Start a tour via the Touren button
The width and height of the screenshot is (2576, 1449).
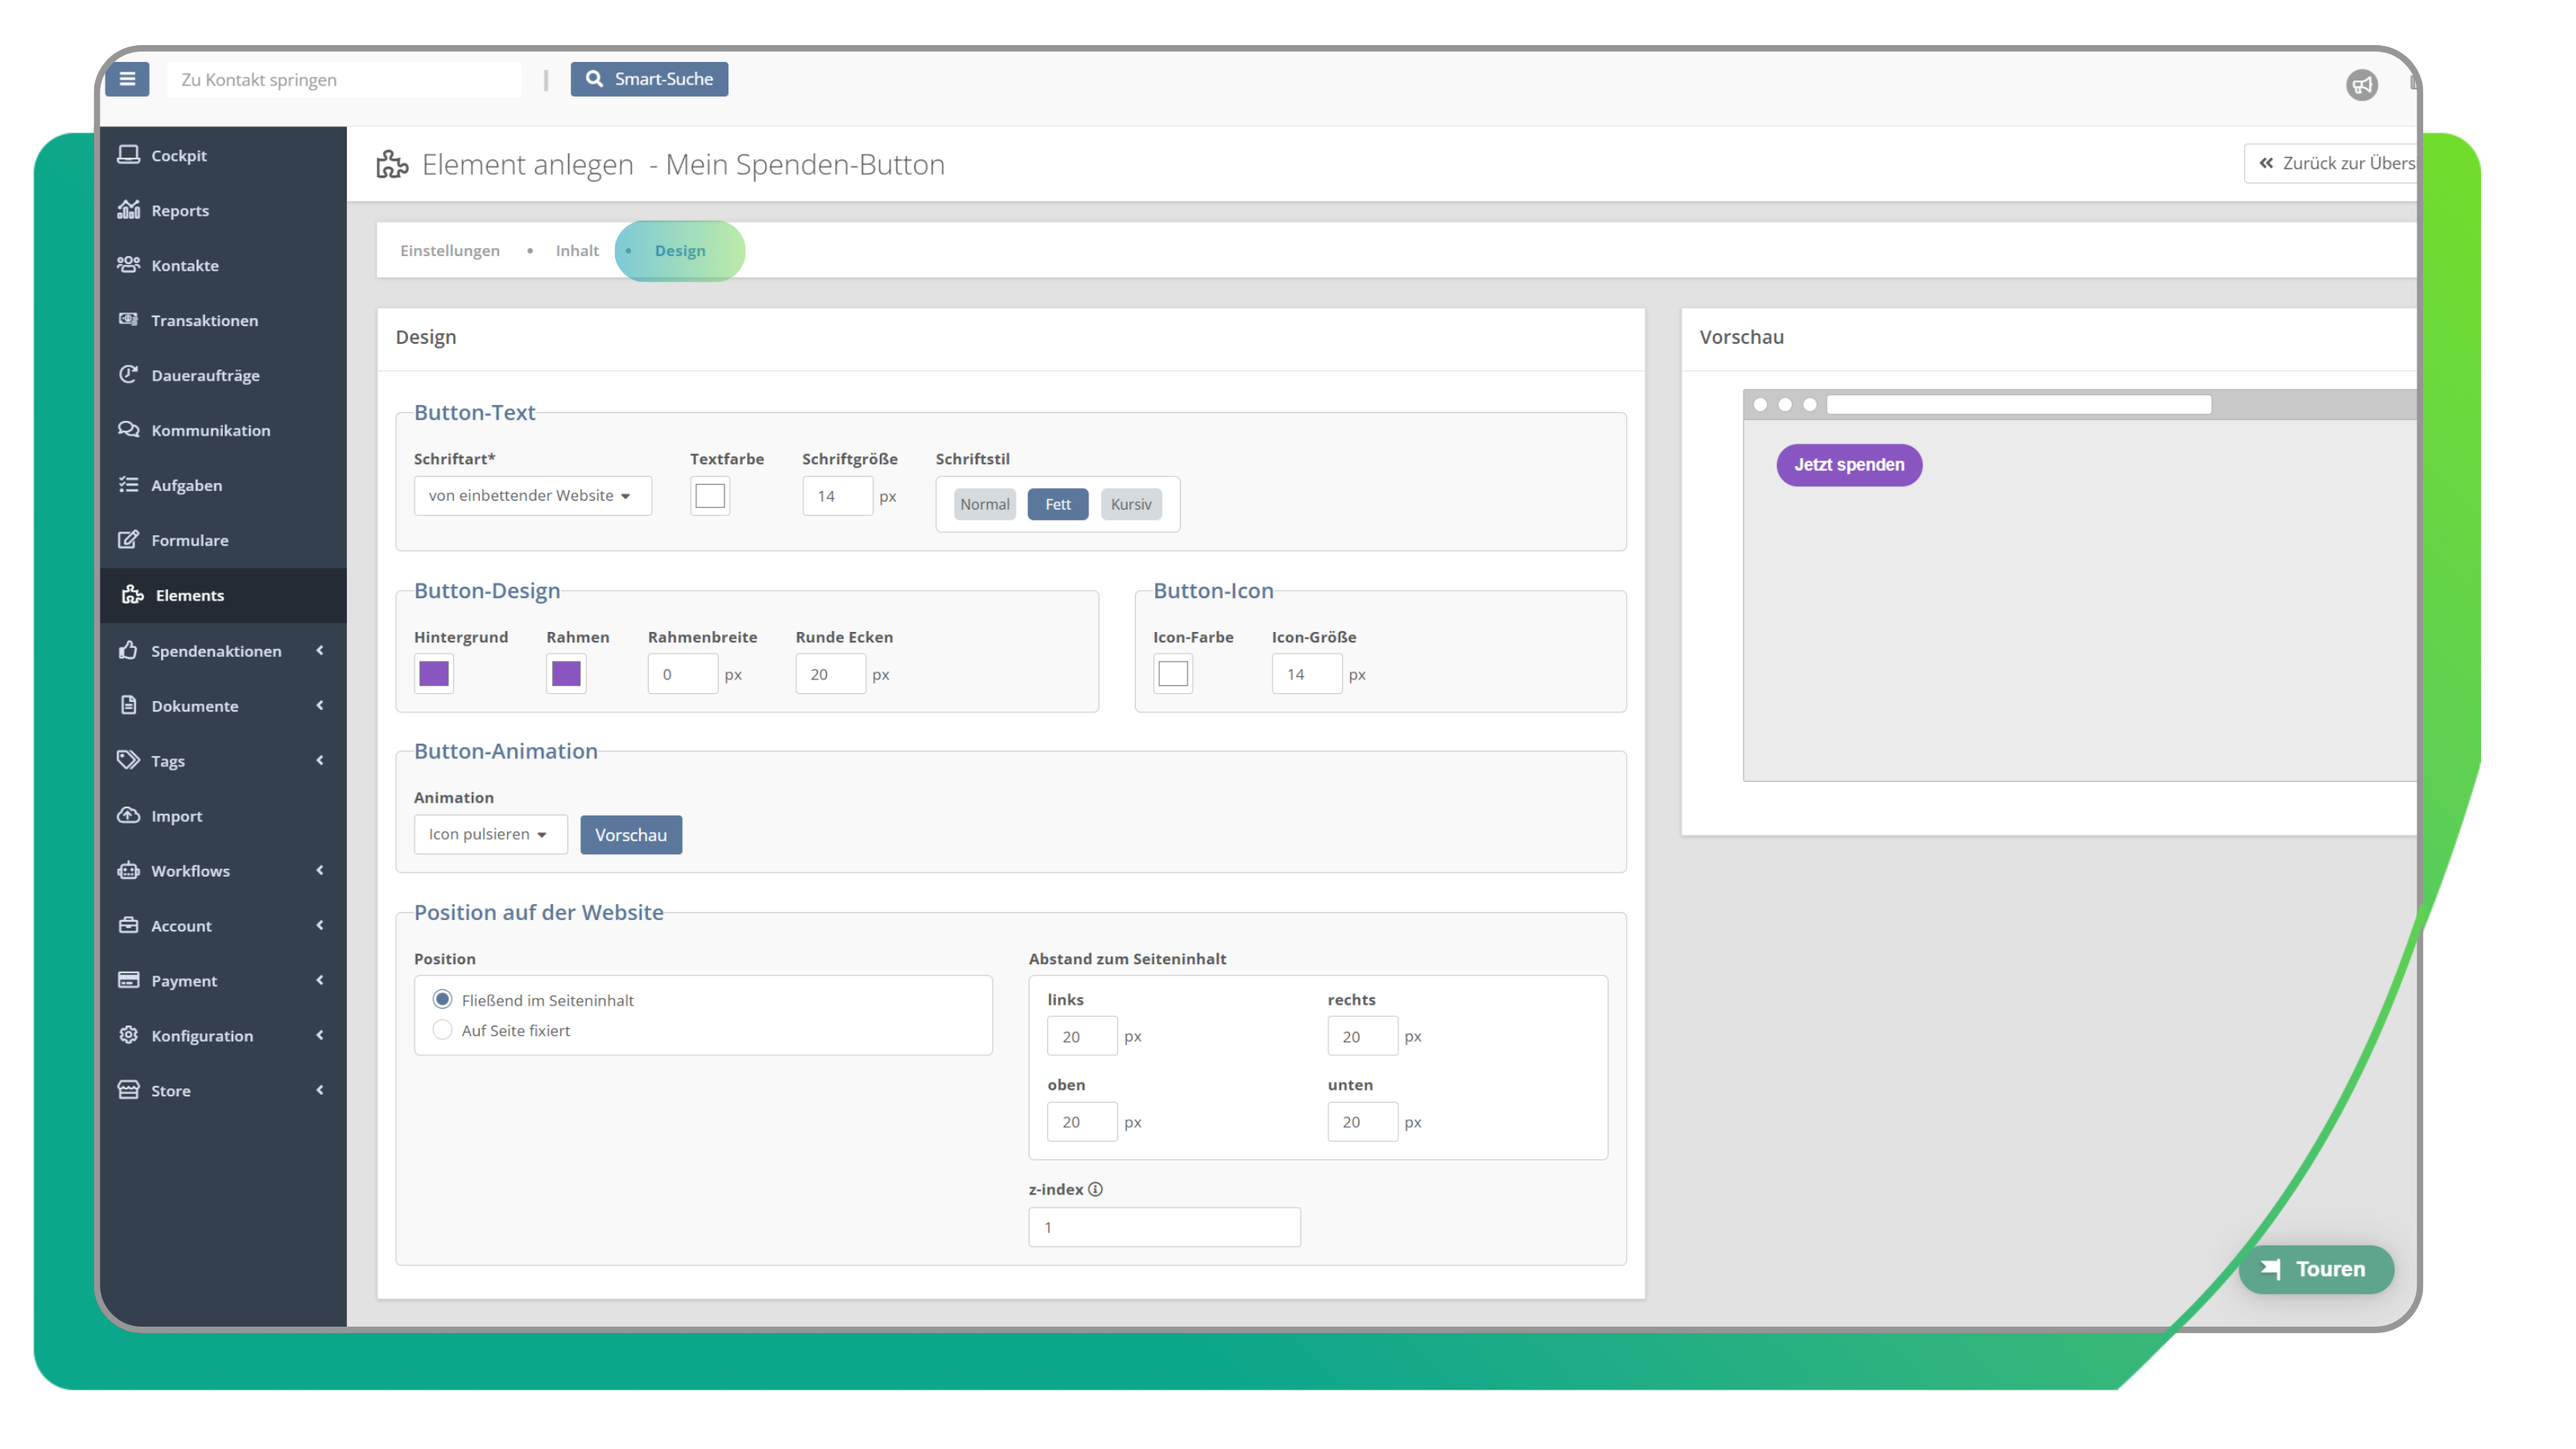click(2317, 1269)
